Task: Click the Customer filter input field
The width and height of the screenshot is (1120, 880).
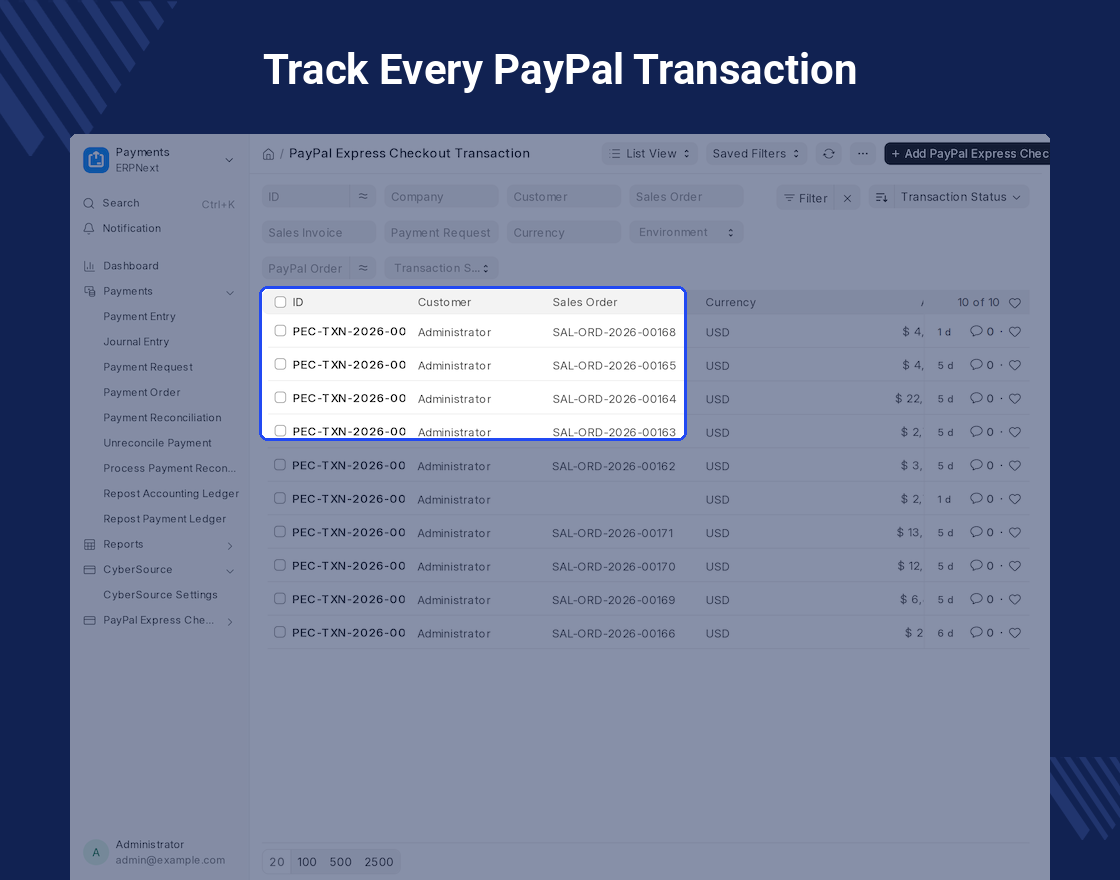Action: click(x=564, y=196)
